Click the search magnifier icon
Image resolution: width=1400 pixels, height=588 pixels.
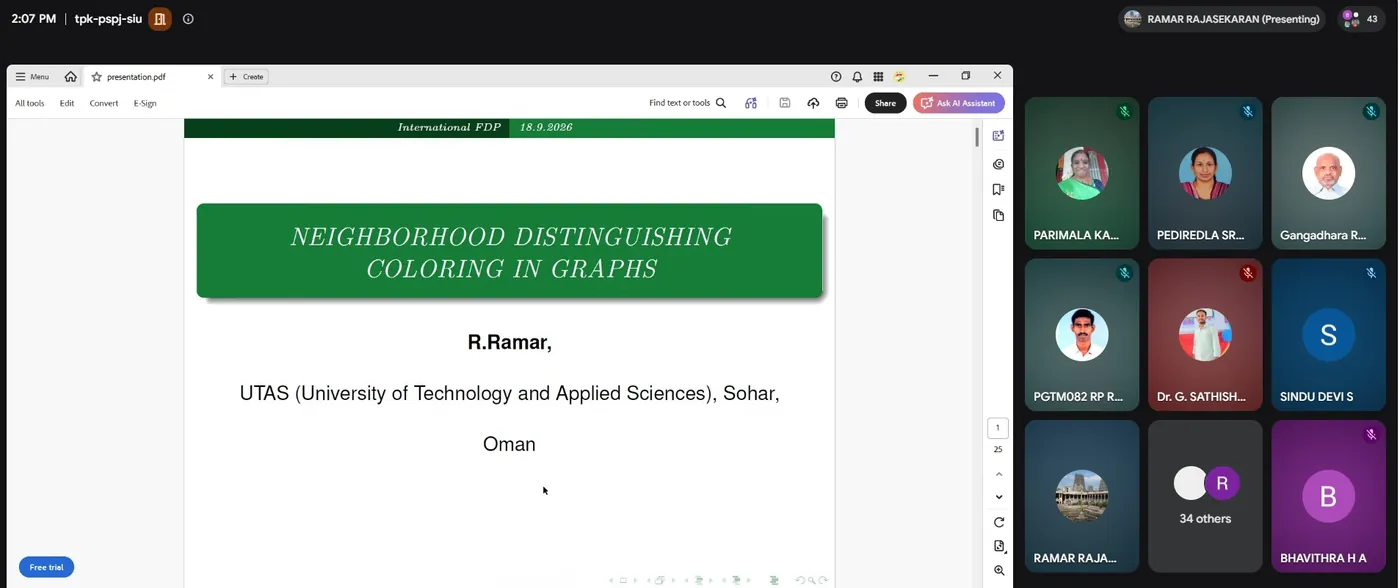(721, 103)
